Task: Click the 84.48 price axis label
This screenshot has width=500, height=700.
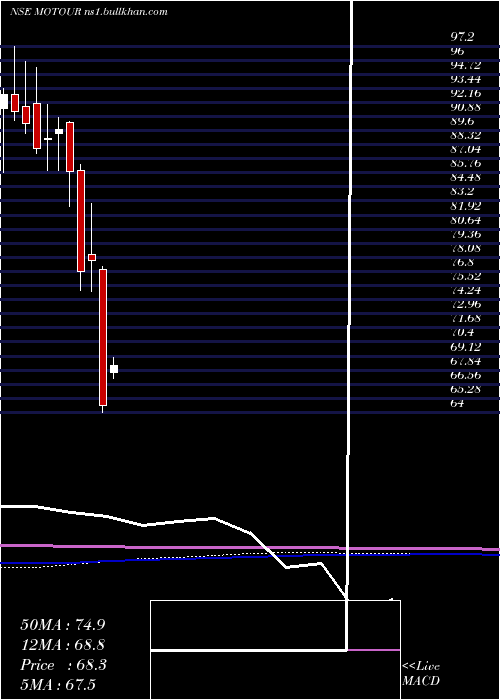Action: point(465,178)
